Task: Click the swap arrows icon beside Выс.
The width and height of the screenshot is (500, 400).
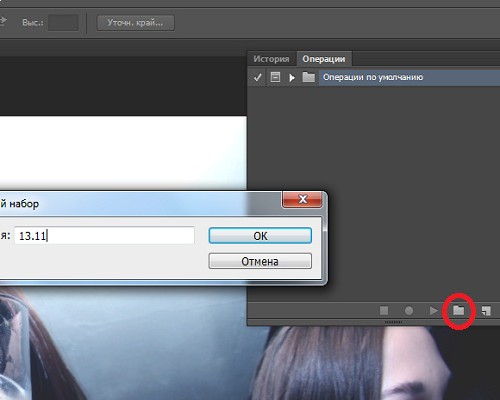Action: pyautogui.click(x=3, y=22)
